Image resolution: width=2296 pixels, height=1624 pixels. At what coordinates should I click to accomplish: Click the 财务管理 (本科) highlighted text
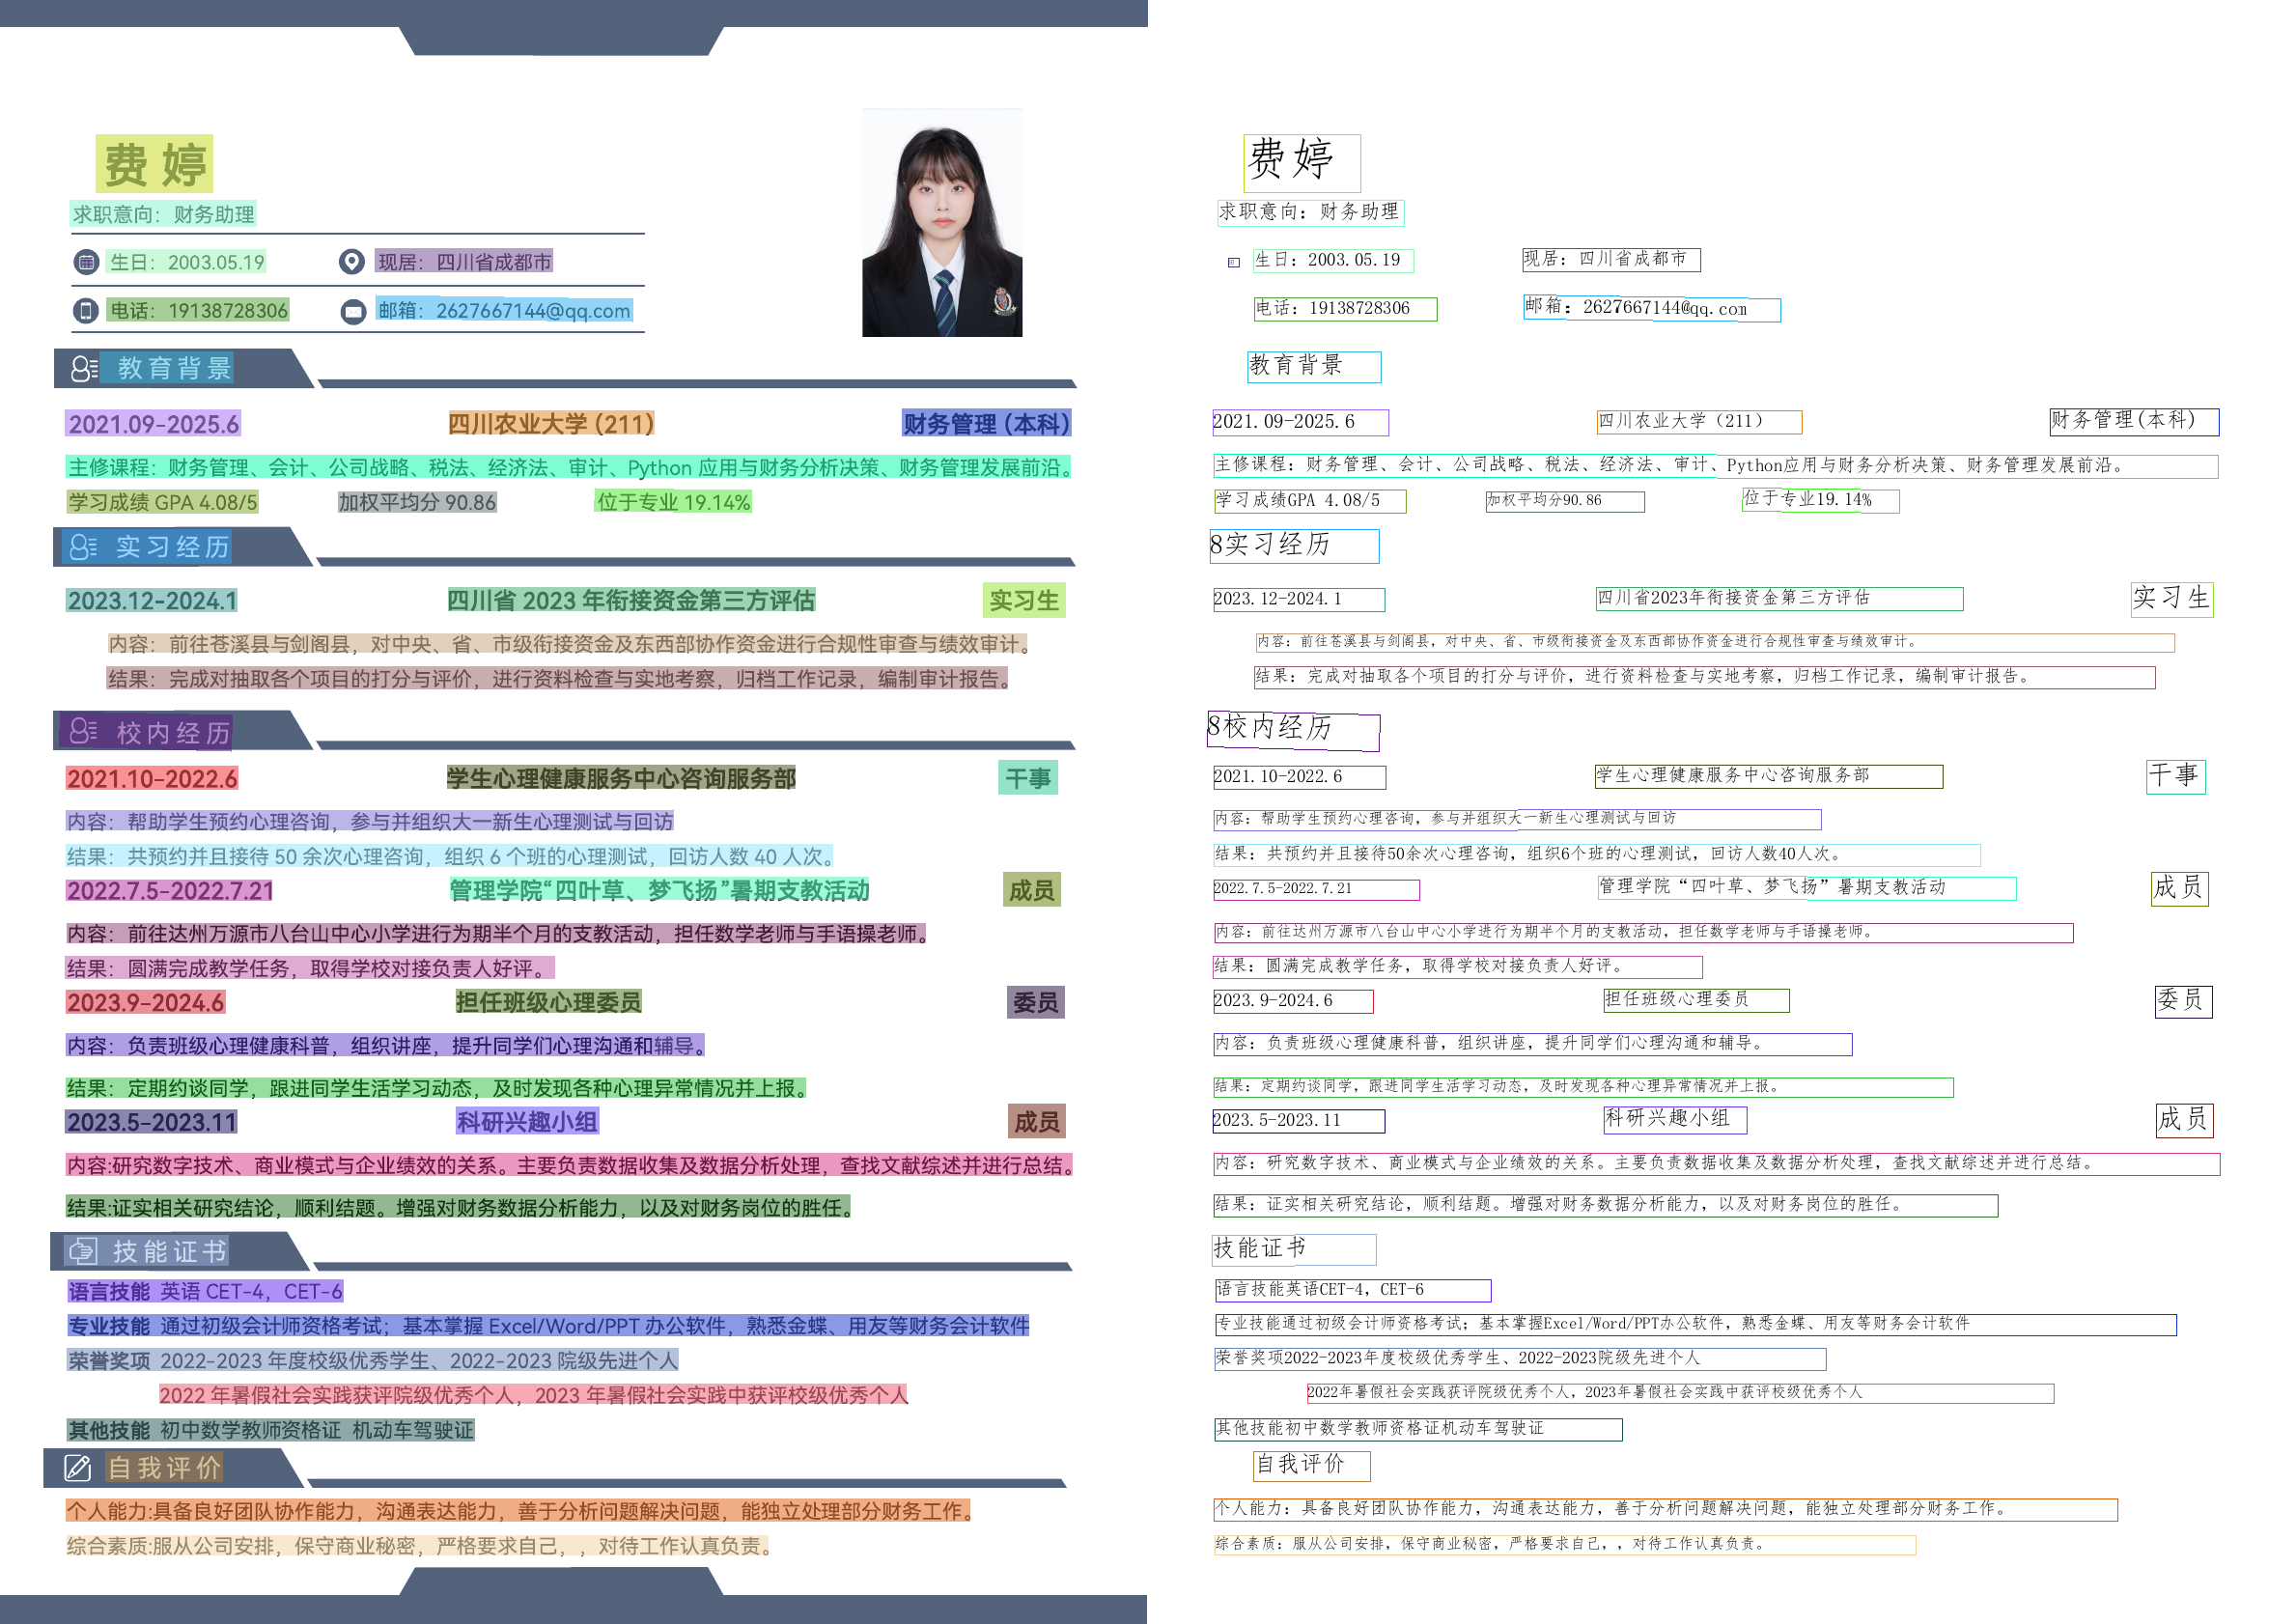coord(986,424)
